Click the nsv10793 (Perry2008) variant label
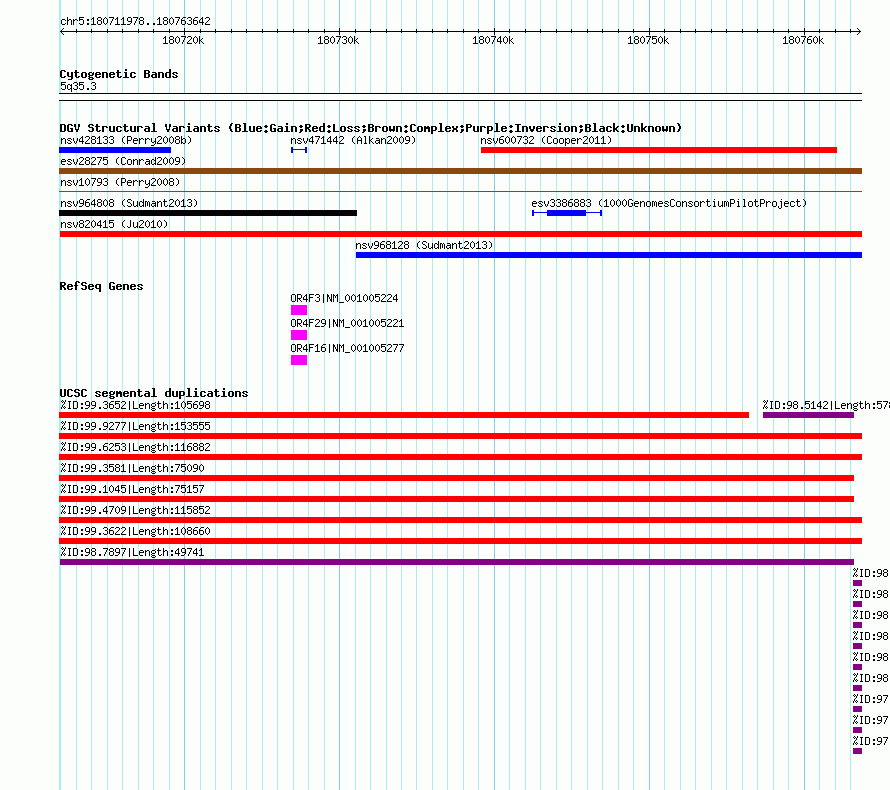The width and height of the screenshot is (890, 790). click(120, 182)
